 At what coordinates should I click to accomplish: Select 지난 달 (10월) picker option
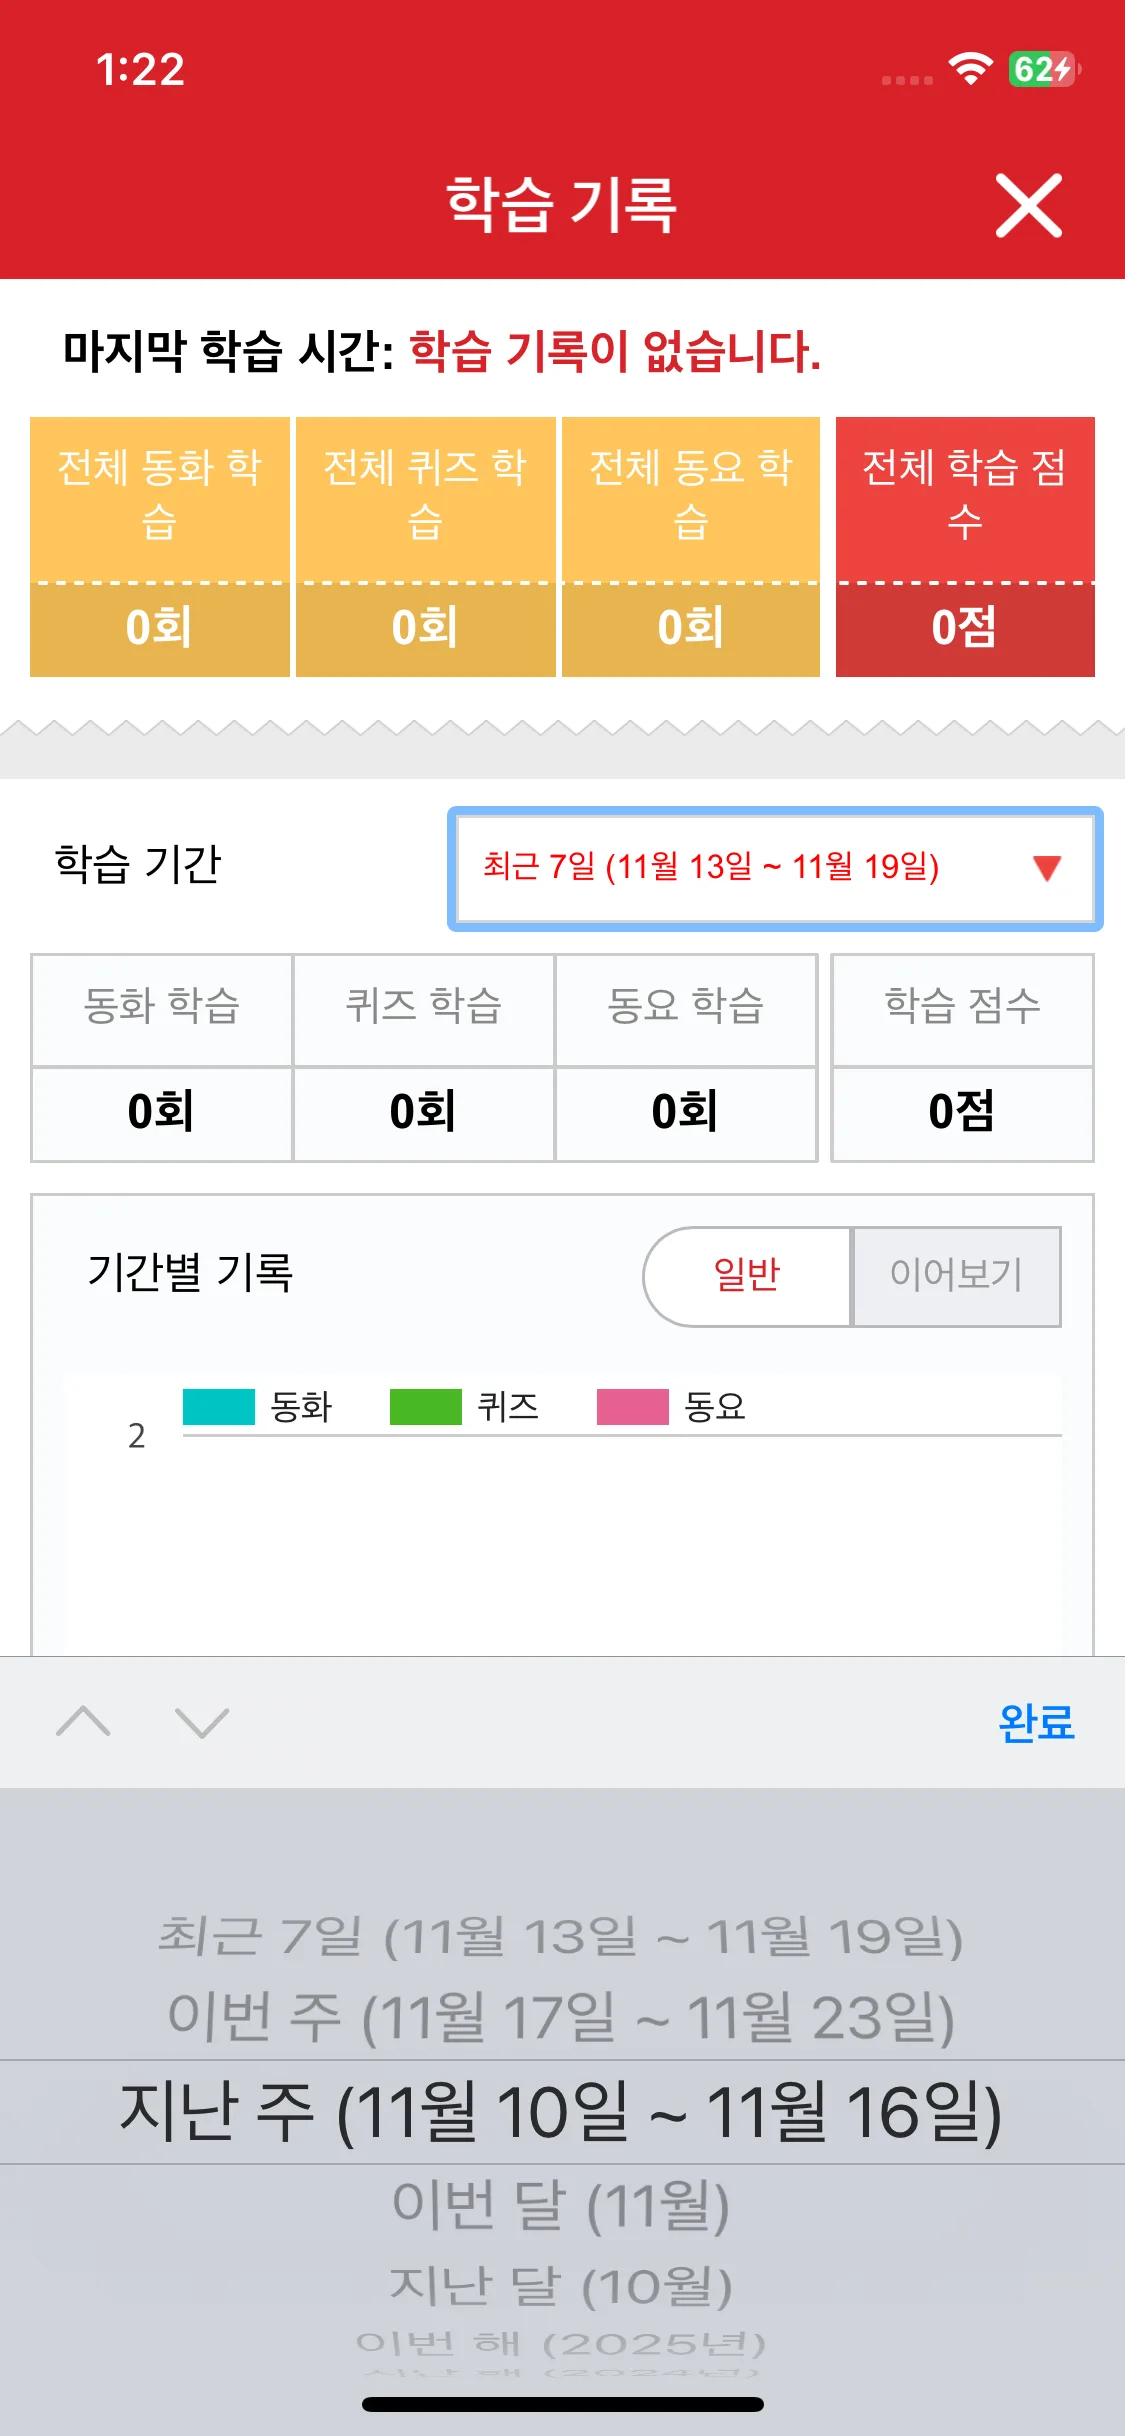tap(561, 2286)
